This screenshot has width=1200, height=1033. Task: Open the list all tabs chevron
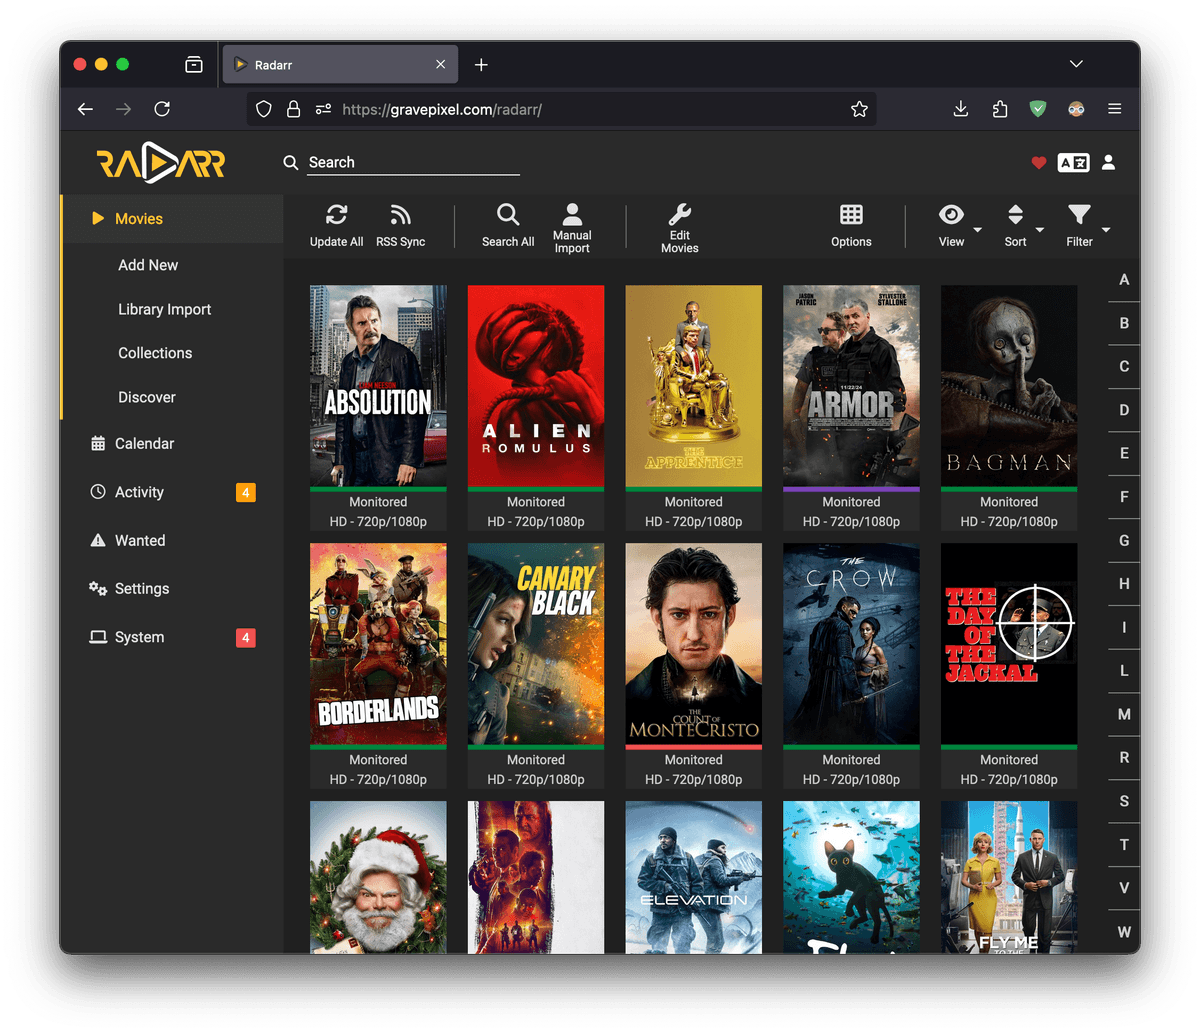pos(1076,64)
